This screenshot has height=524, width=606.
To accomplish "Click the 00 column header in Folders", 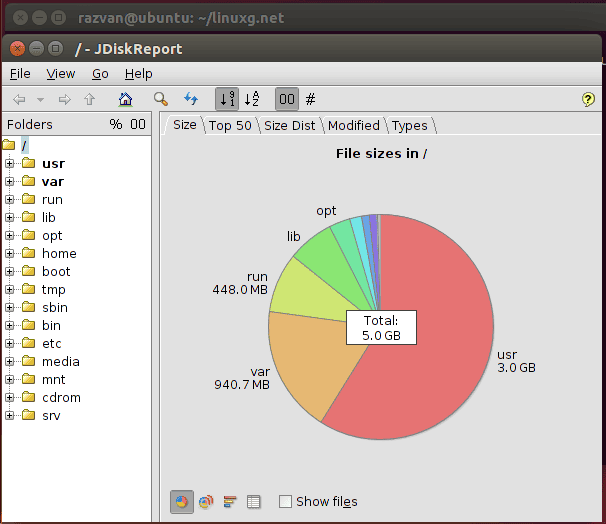I will tap(138, 124).
